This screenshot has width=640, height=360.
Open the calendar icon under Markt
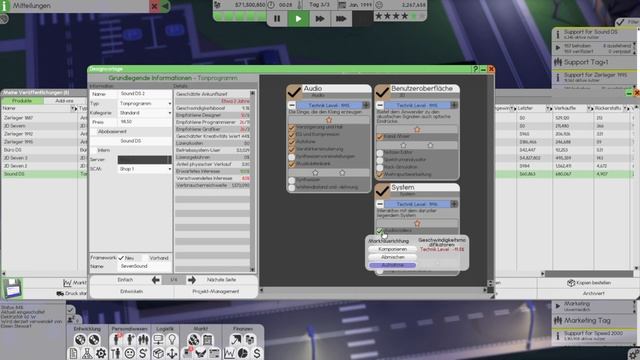(207, 339)
